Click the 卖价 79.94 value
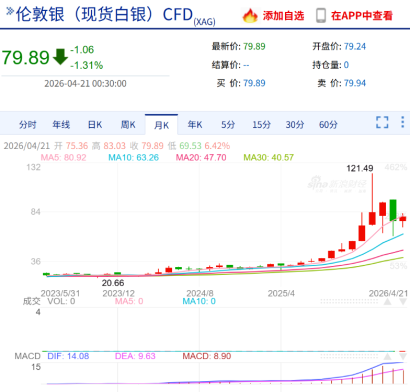 (355, 83)
